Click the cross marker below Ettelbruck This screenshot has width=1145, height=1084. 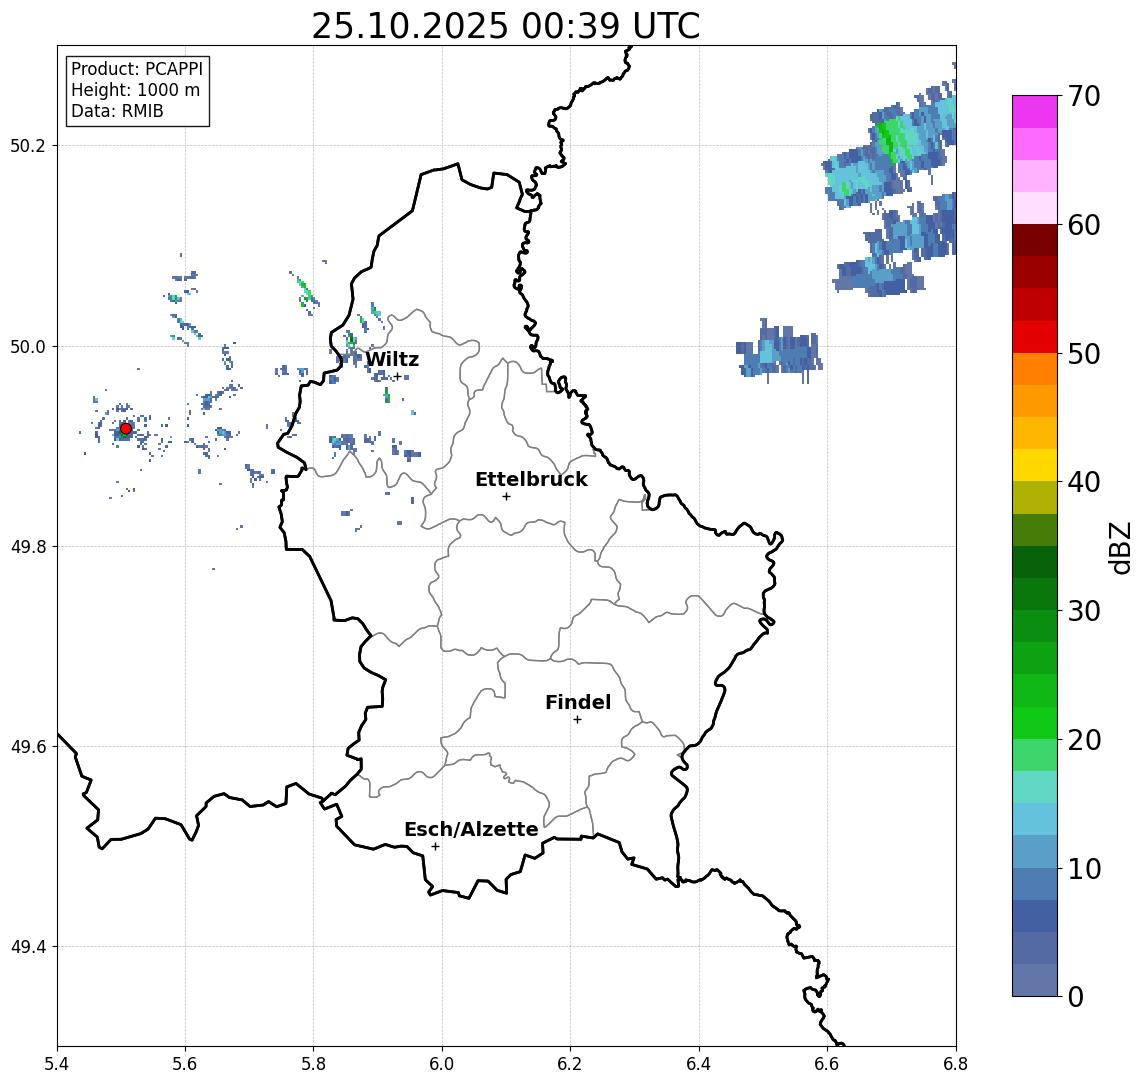[506, 497]
